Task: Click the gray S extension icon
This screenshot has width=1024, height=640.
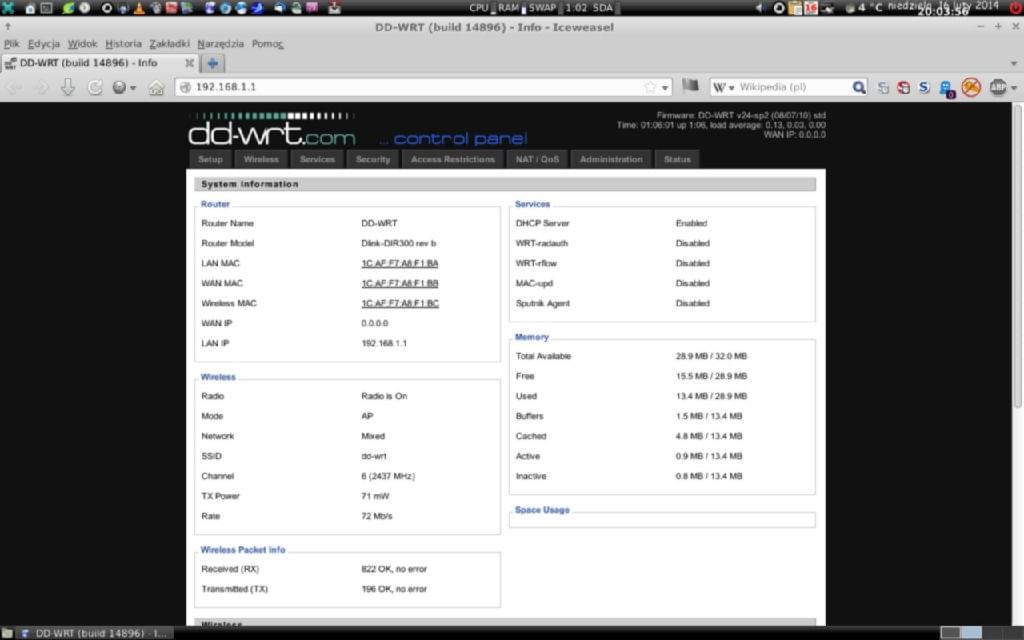Action: point(883,87)
